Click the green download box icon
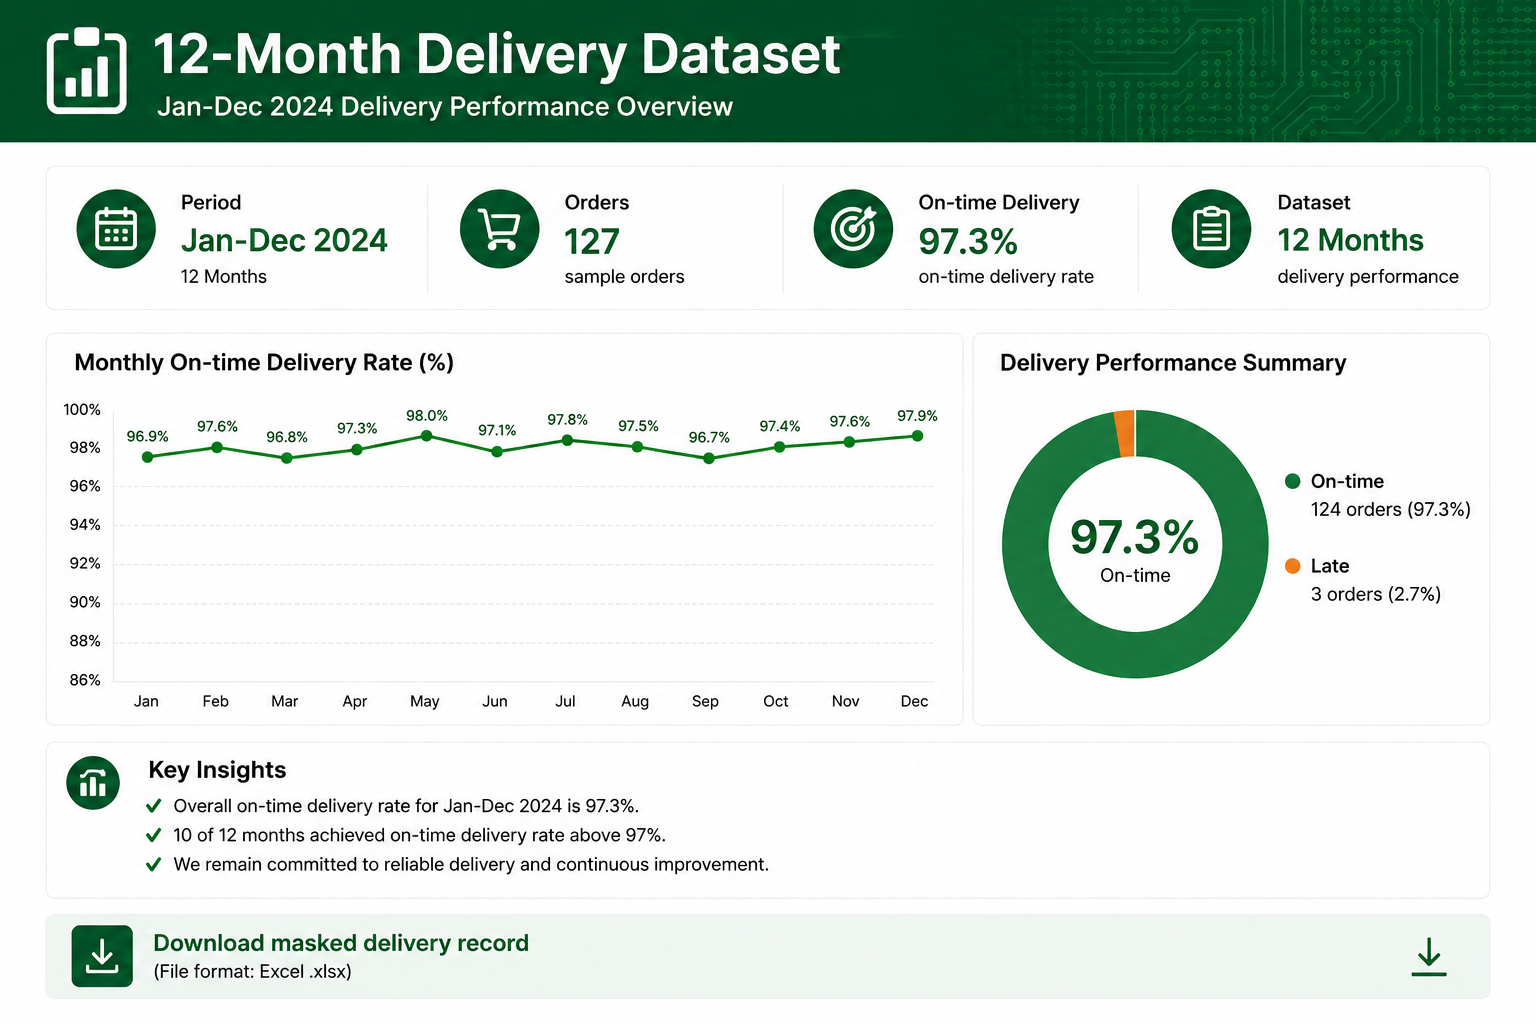This screenshot has height=1024, width=1536. (x=102, y=956)
